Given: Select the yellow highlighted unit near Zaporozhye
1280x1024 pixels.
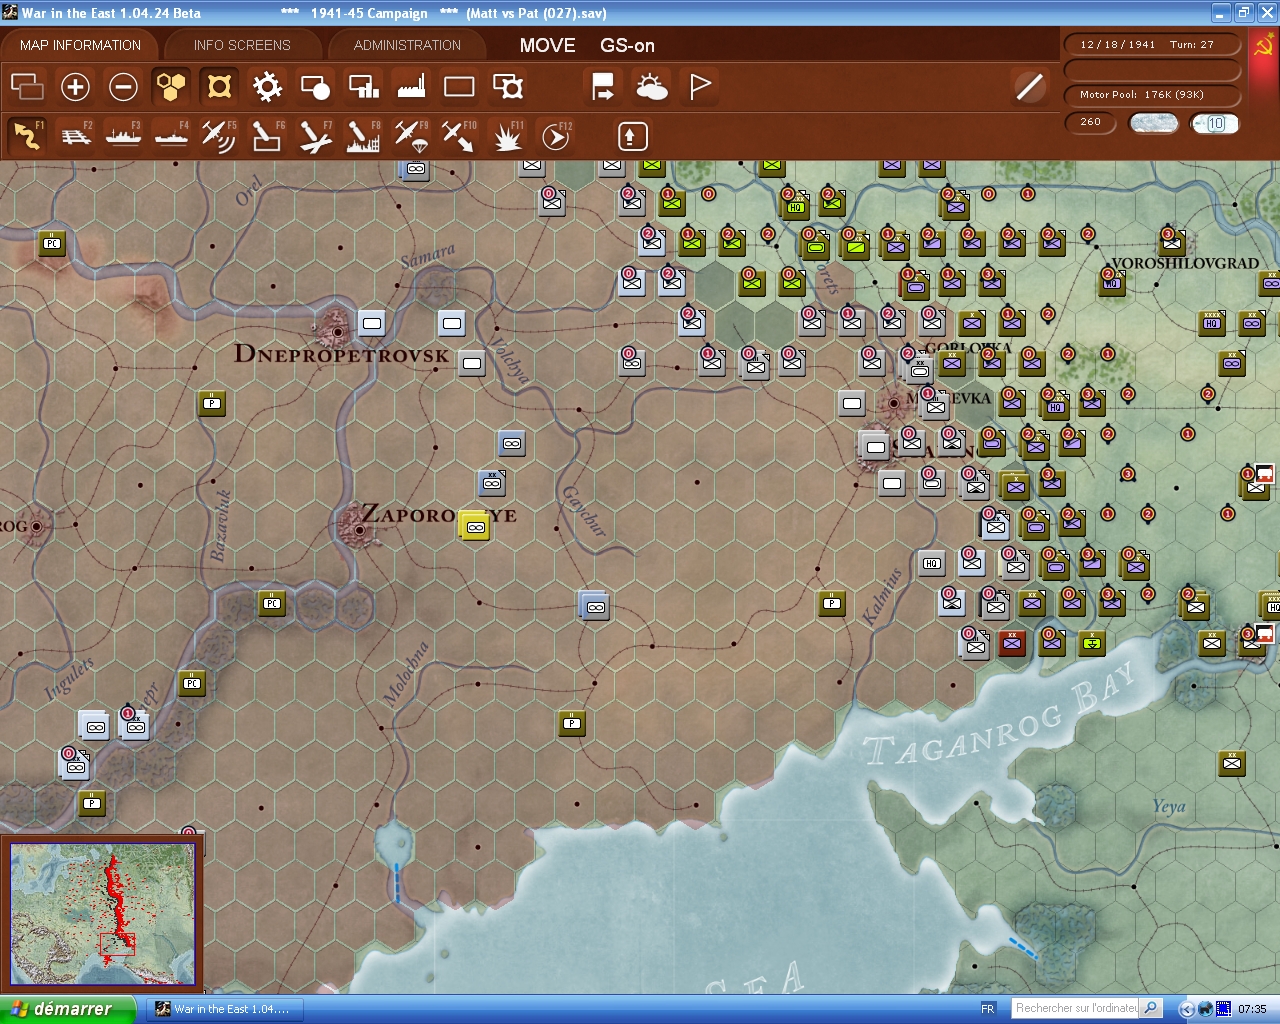Looking at the screenshot, I should (x=474, y=525).
